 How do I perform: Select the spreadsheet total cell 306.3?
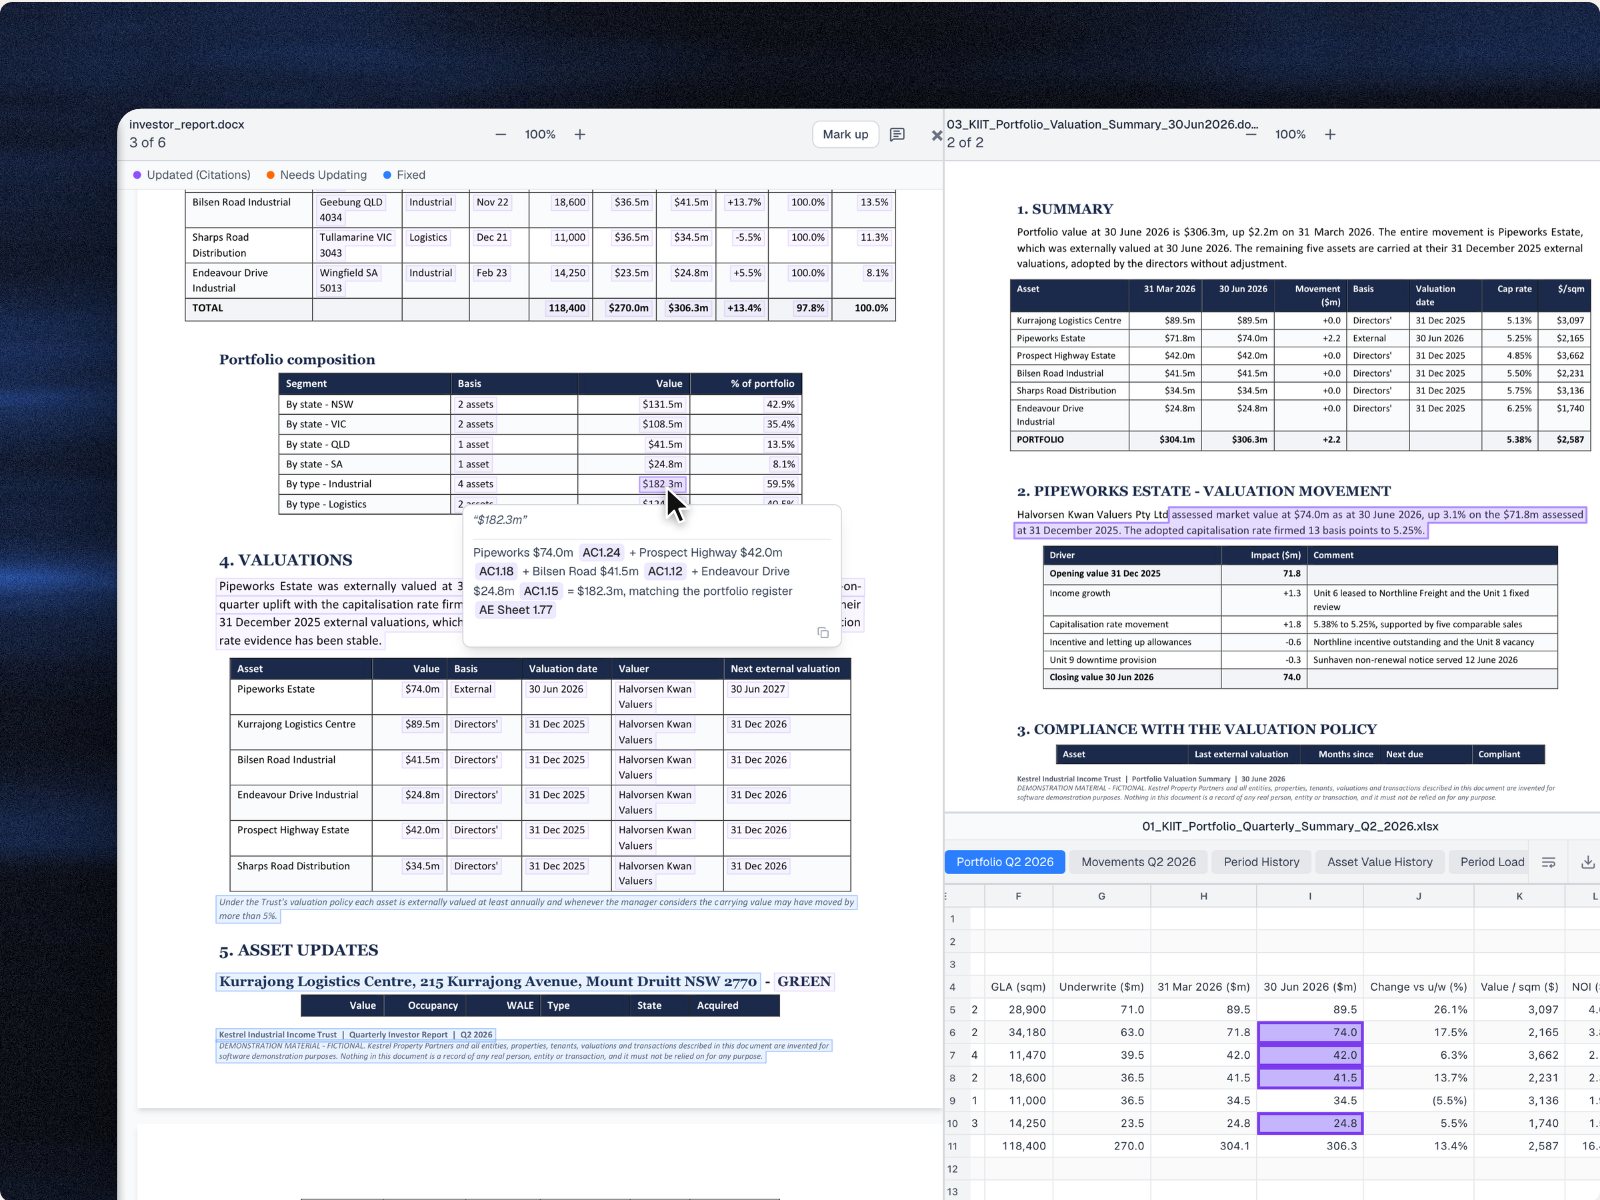[x=1310, y=1146]
